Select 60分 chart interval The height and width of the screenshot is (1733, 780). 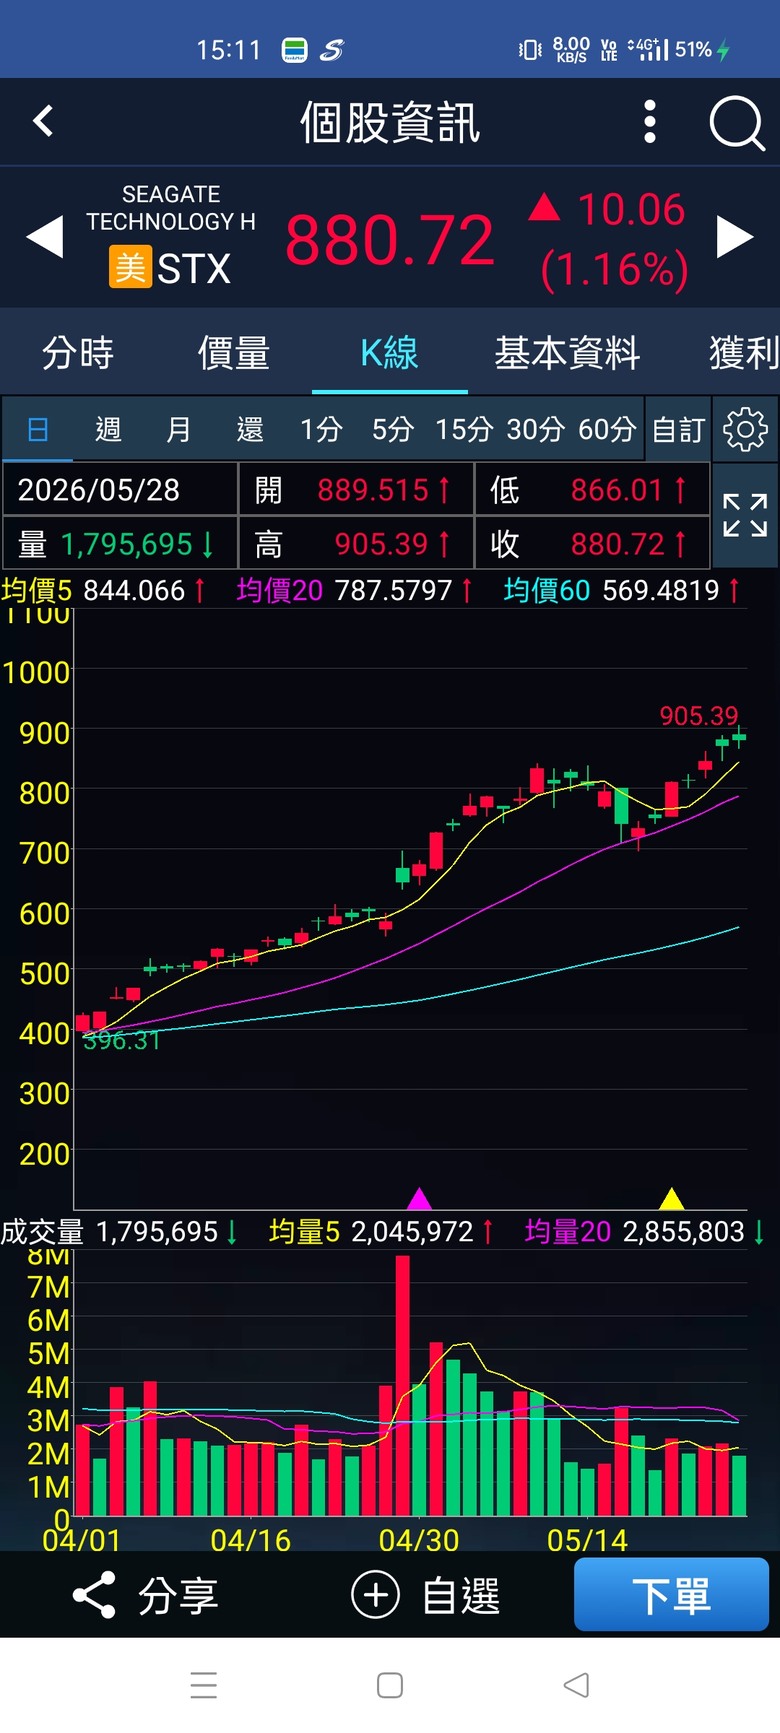tap(607, 429)
